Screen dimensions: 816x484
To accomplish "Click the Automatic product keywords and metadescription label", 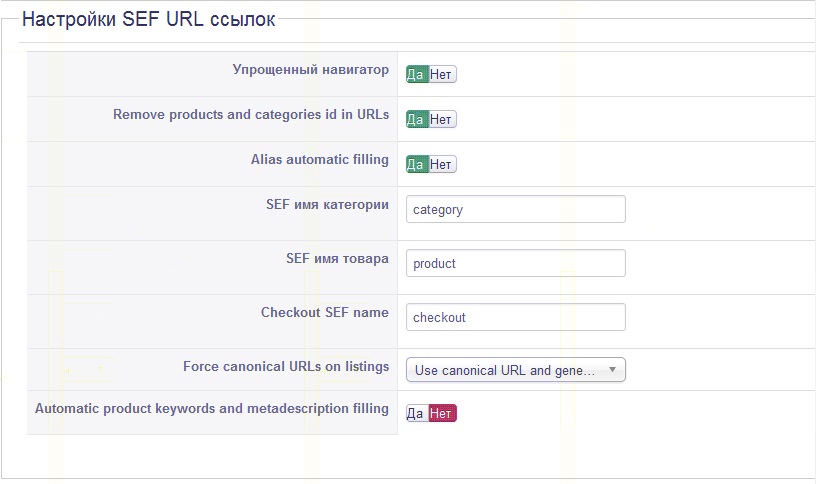I will tap(211, 408).
